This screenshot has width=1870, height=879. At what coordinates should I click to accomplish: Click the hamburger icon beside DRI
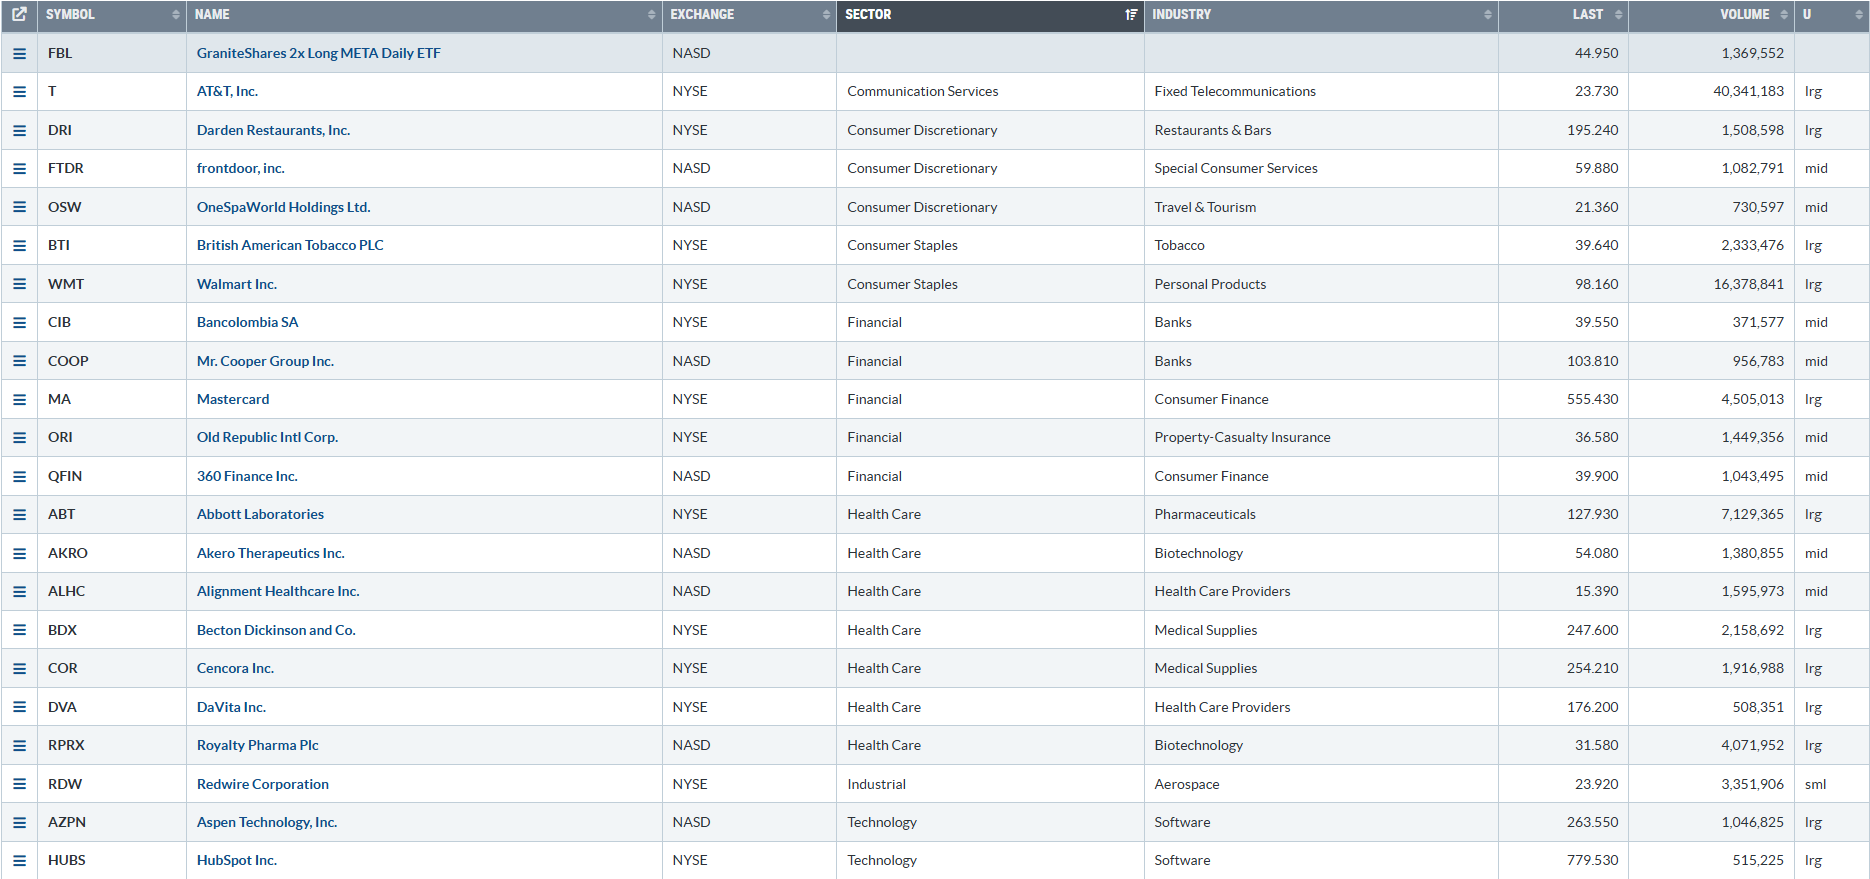click(19, 130)
